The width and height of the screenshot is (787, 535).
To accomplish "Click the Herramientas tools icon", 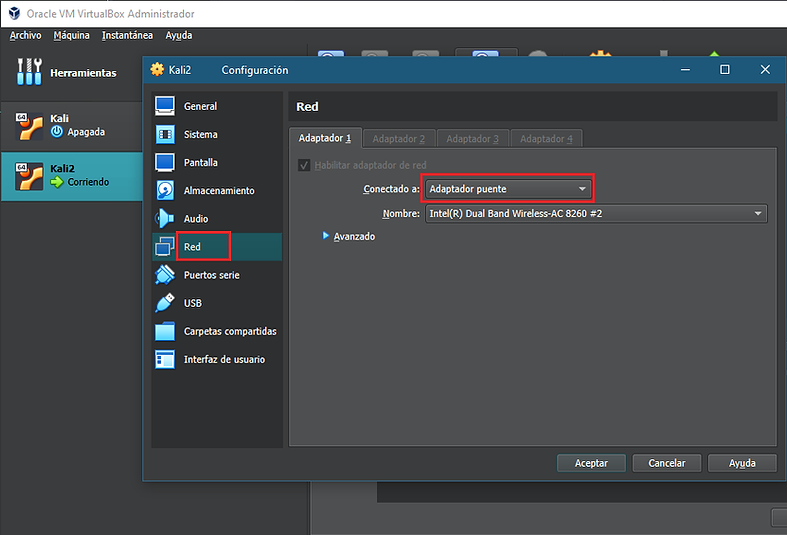I will point(29,72).
